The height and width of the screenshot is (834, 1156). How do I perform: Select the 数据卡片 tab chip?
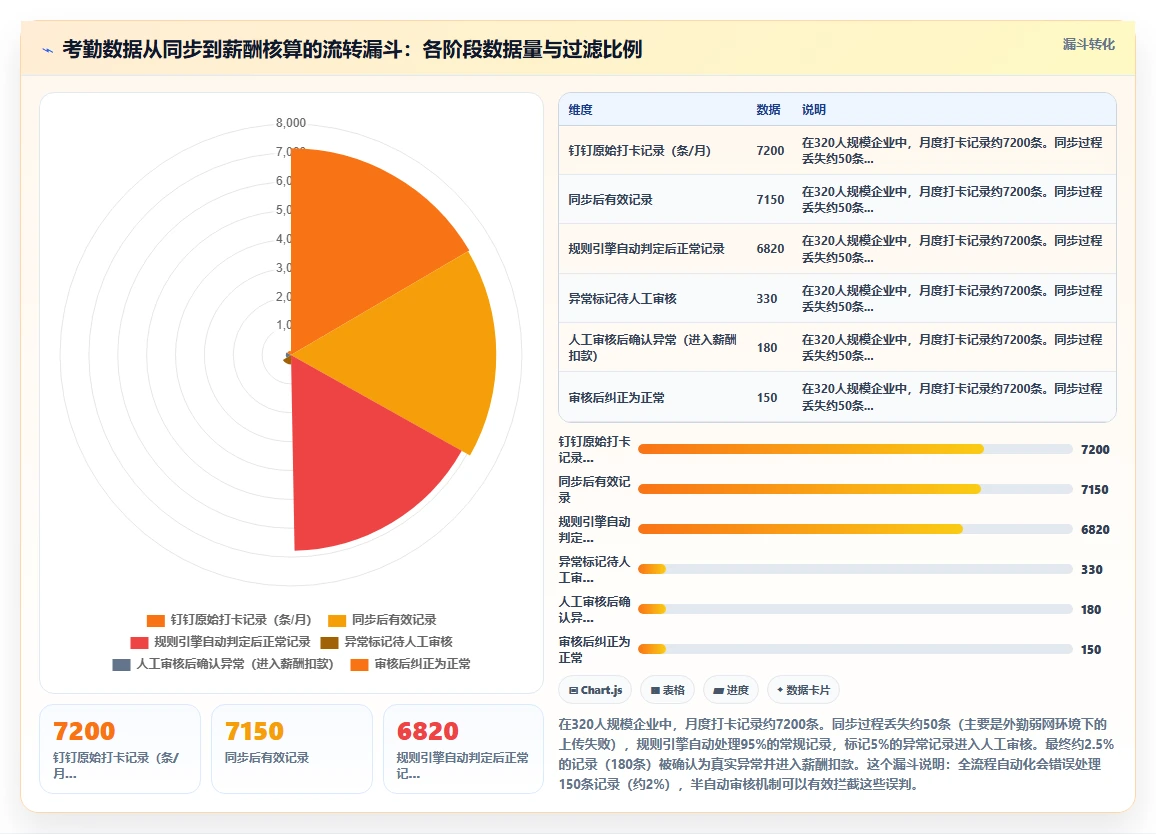click(803, 690)
